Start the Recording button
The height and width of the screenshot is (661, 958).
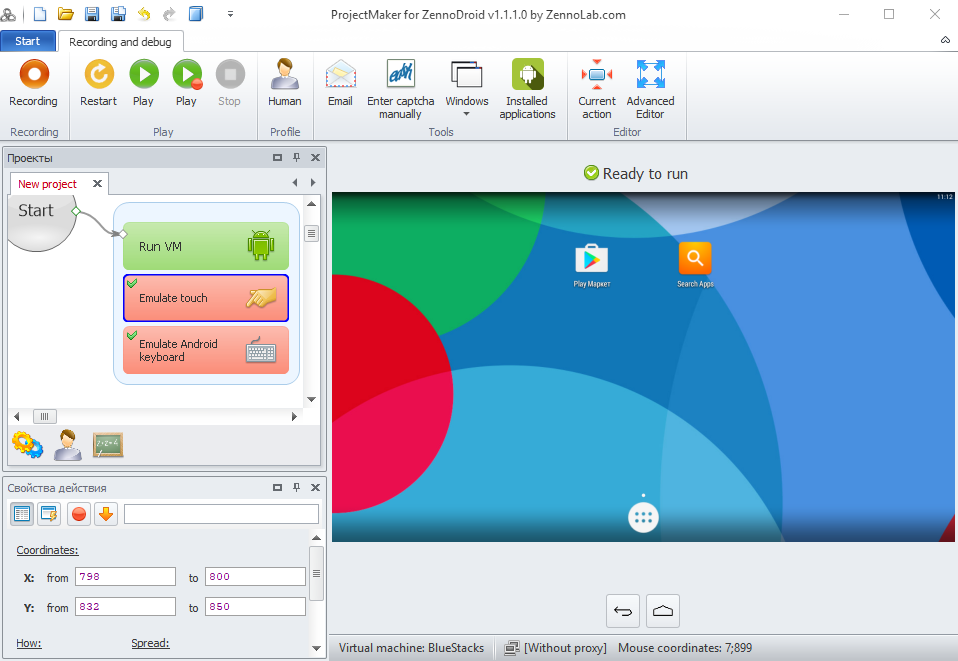[34, 84]
